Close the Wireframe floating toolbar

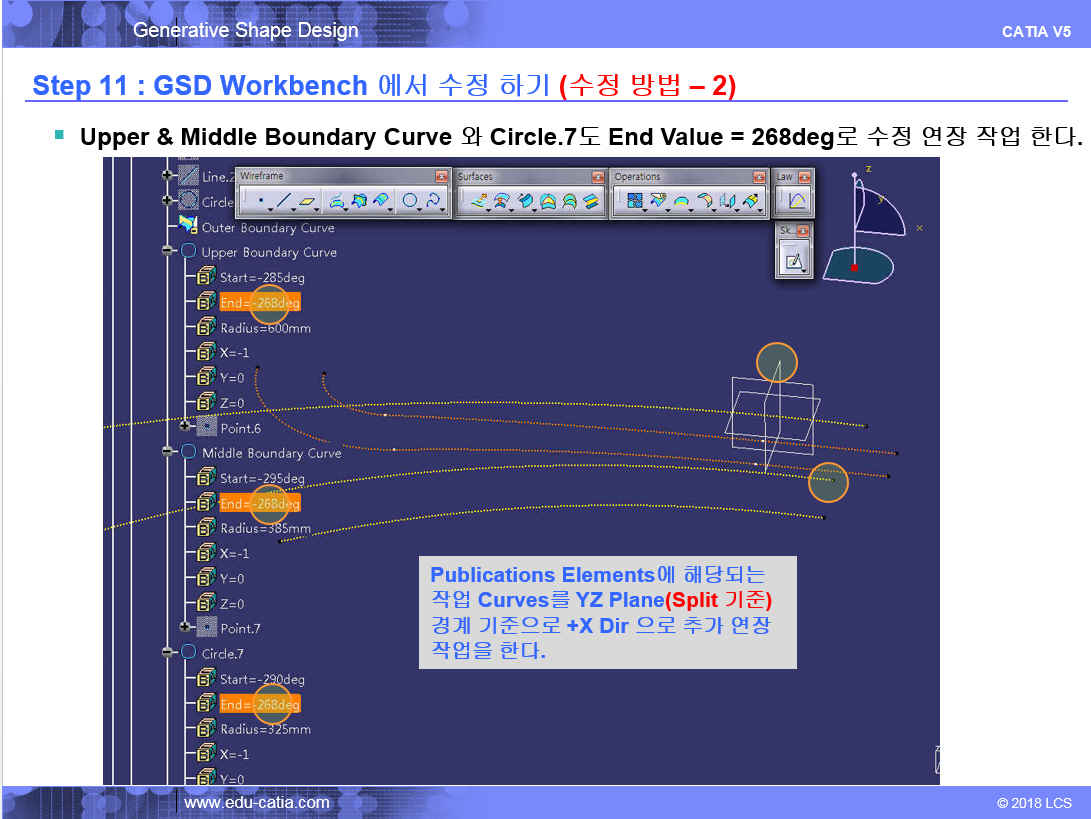click(441, 177)
